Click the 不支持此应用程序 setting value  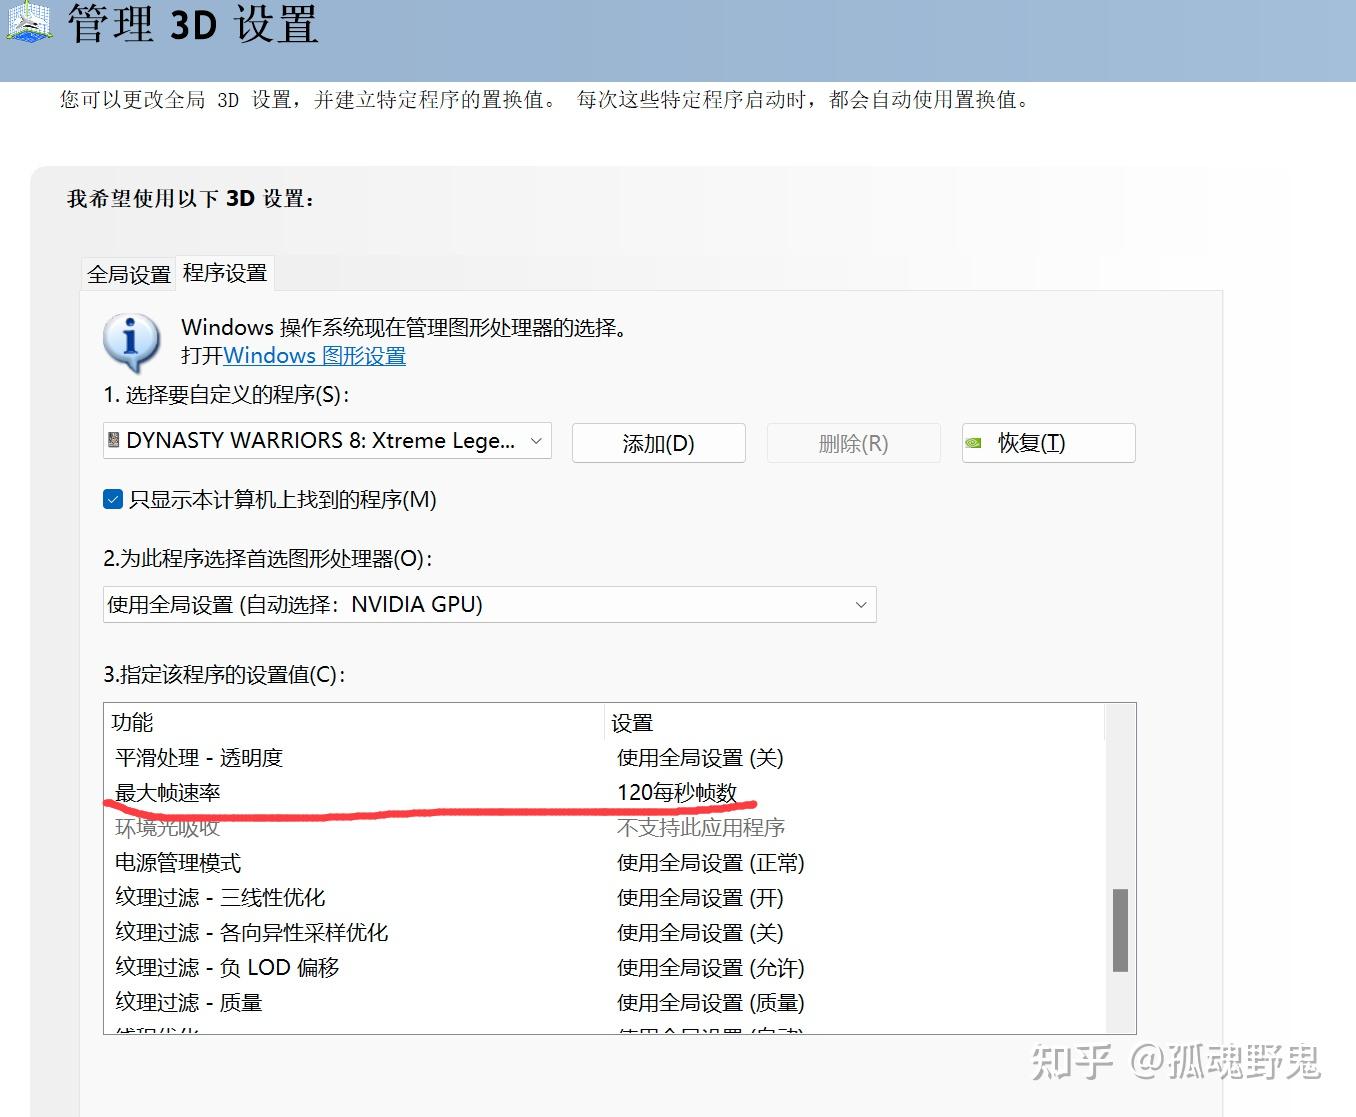coord(701,828)
